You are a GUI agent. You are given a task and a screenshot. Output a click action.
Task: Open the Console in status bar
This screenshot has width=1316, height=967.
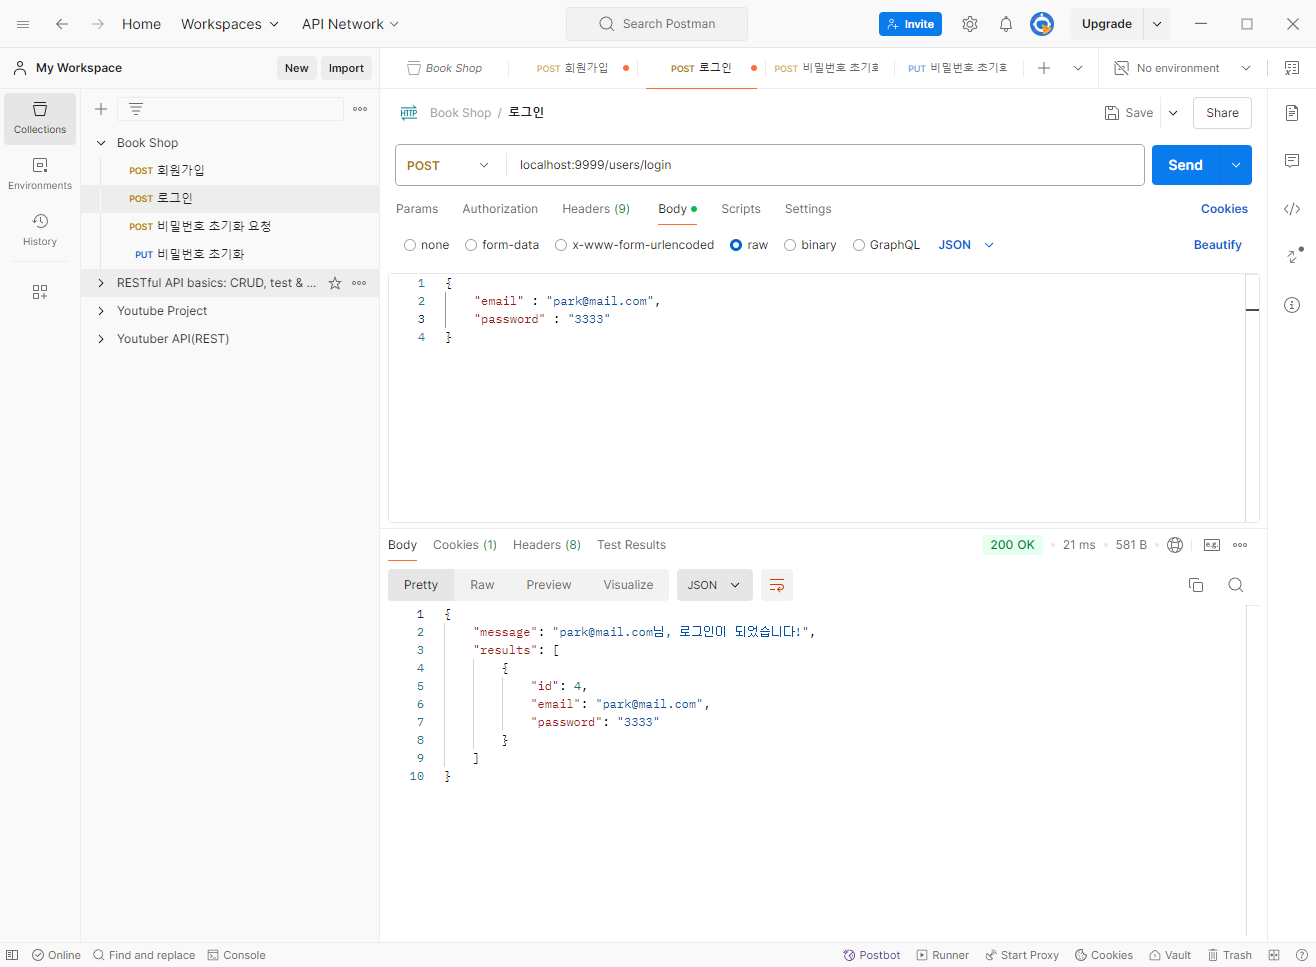236,955
